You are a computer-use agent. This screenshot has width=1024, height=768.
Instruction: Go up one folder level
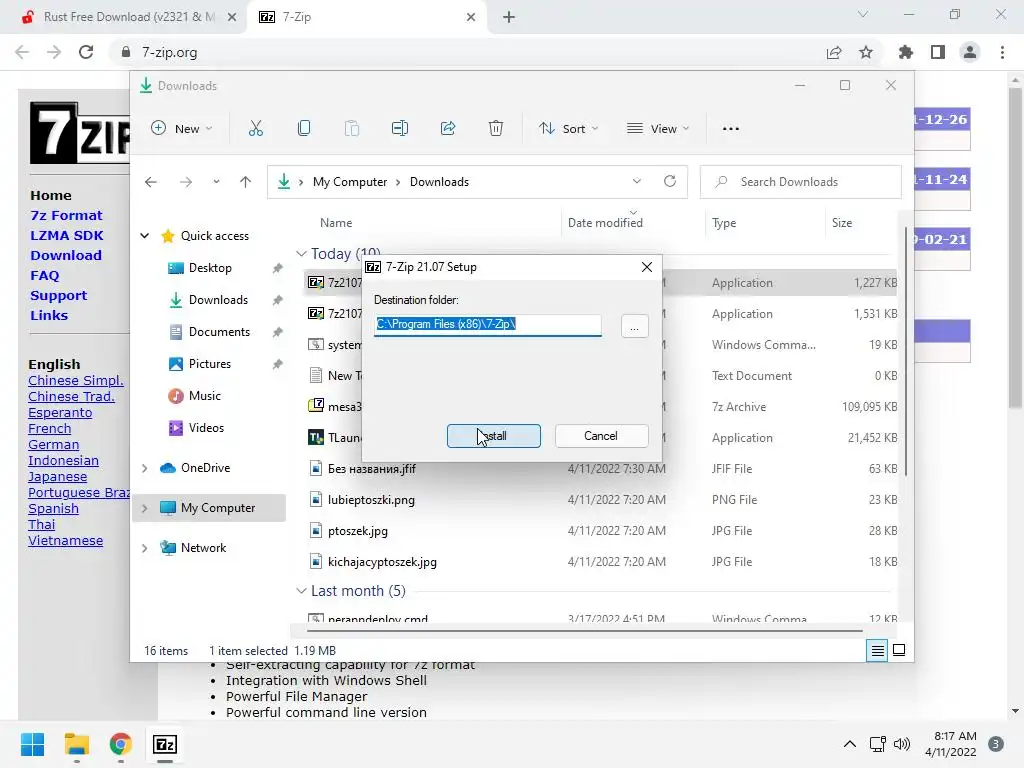pyautogui.click(x=246, y=182)
